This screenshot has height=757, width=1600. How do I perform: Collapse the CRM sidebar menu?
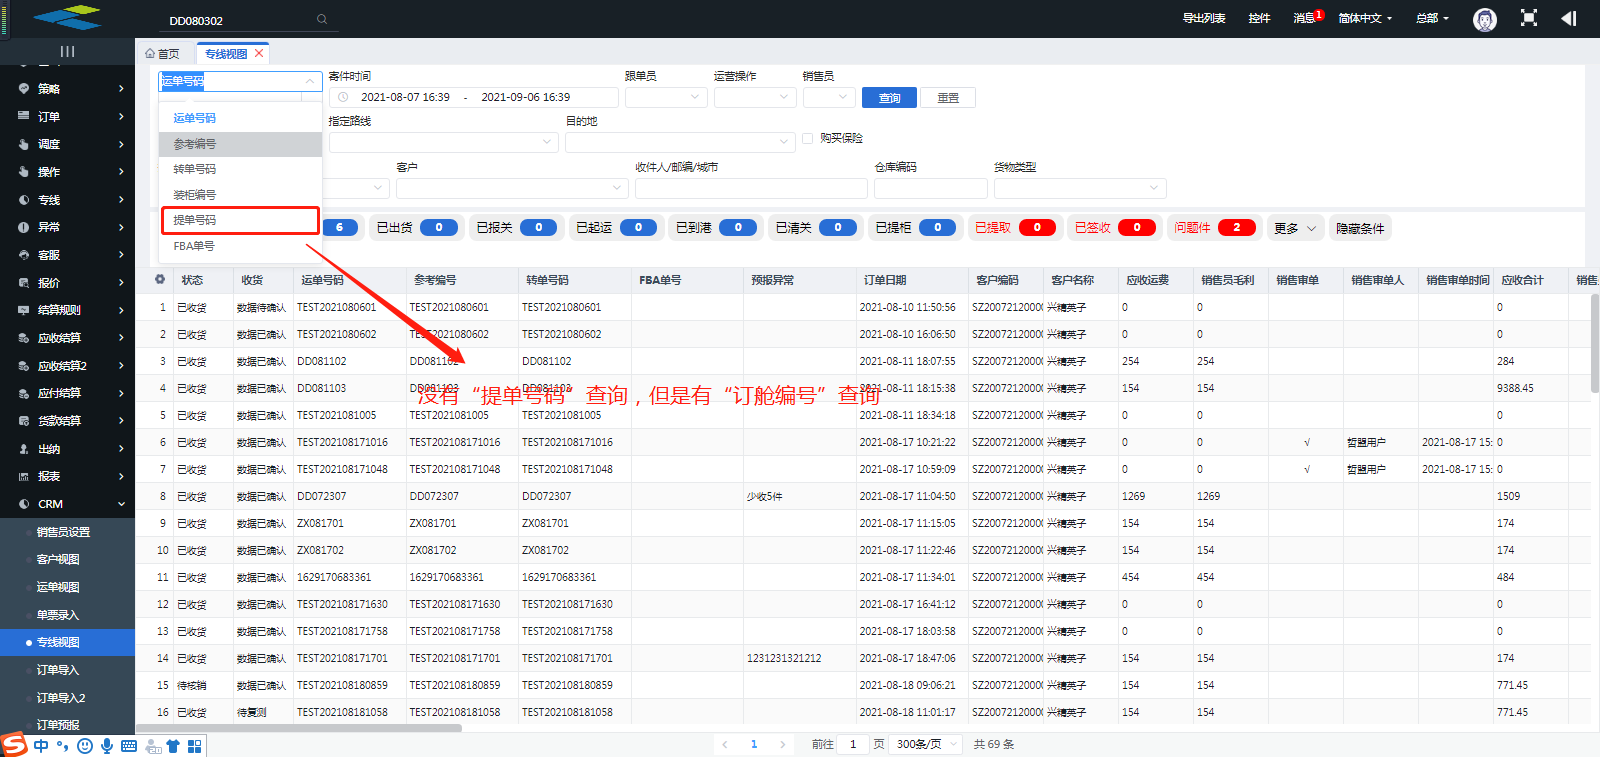point(67,504)
